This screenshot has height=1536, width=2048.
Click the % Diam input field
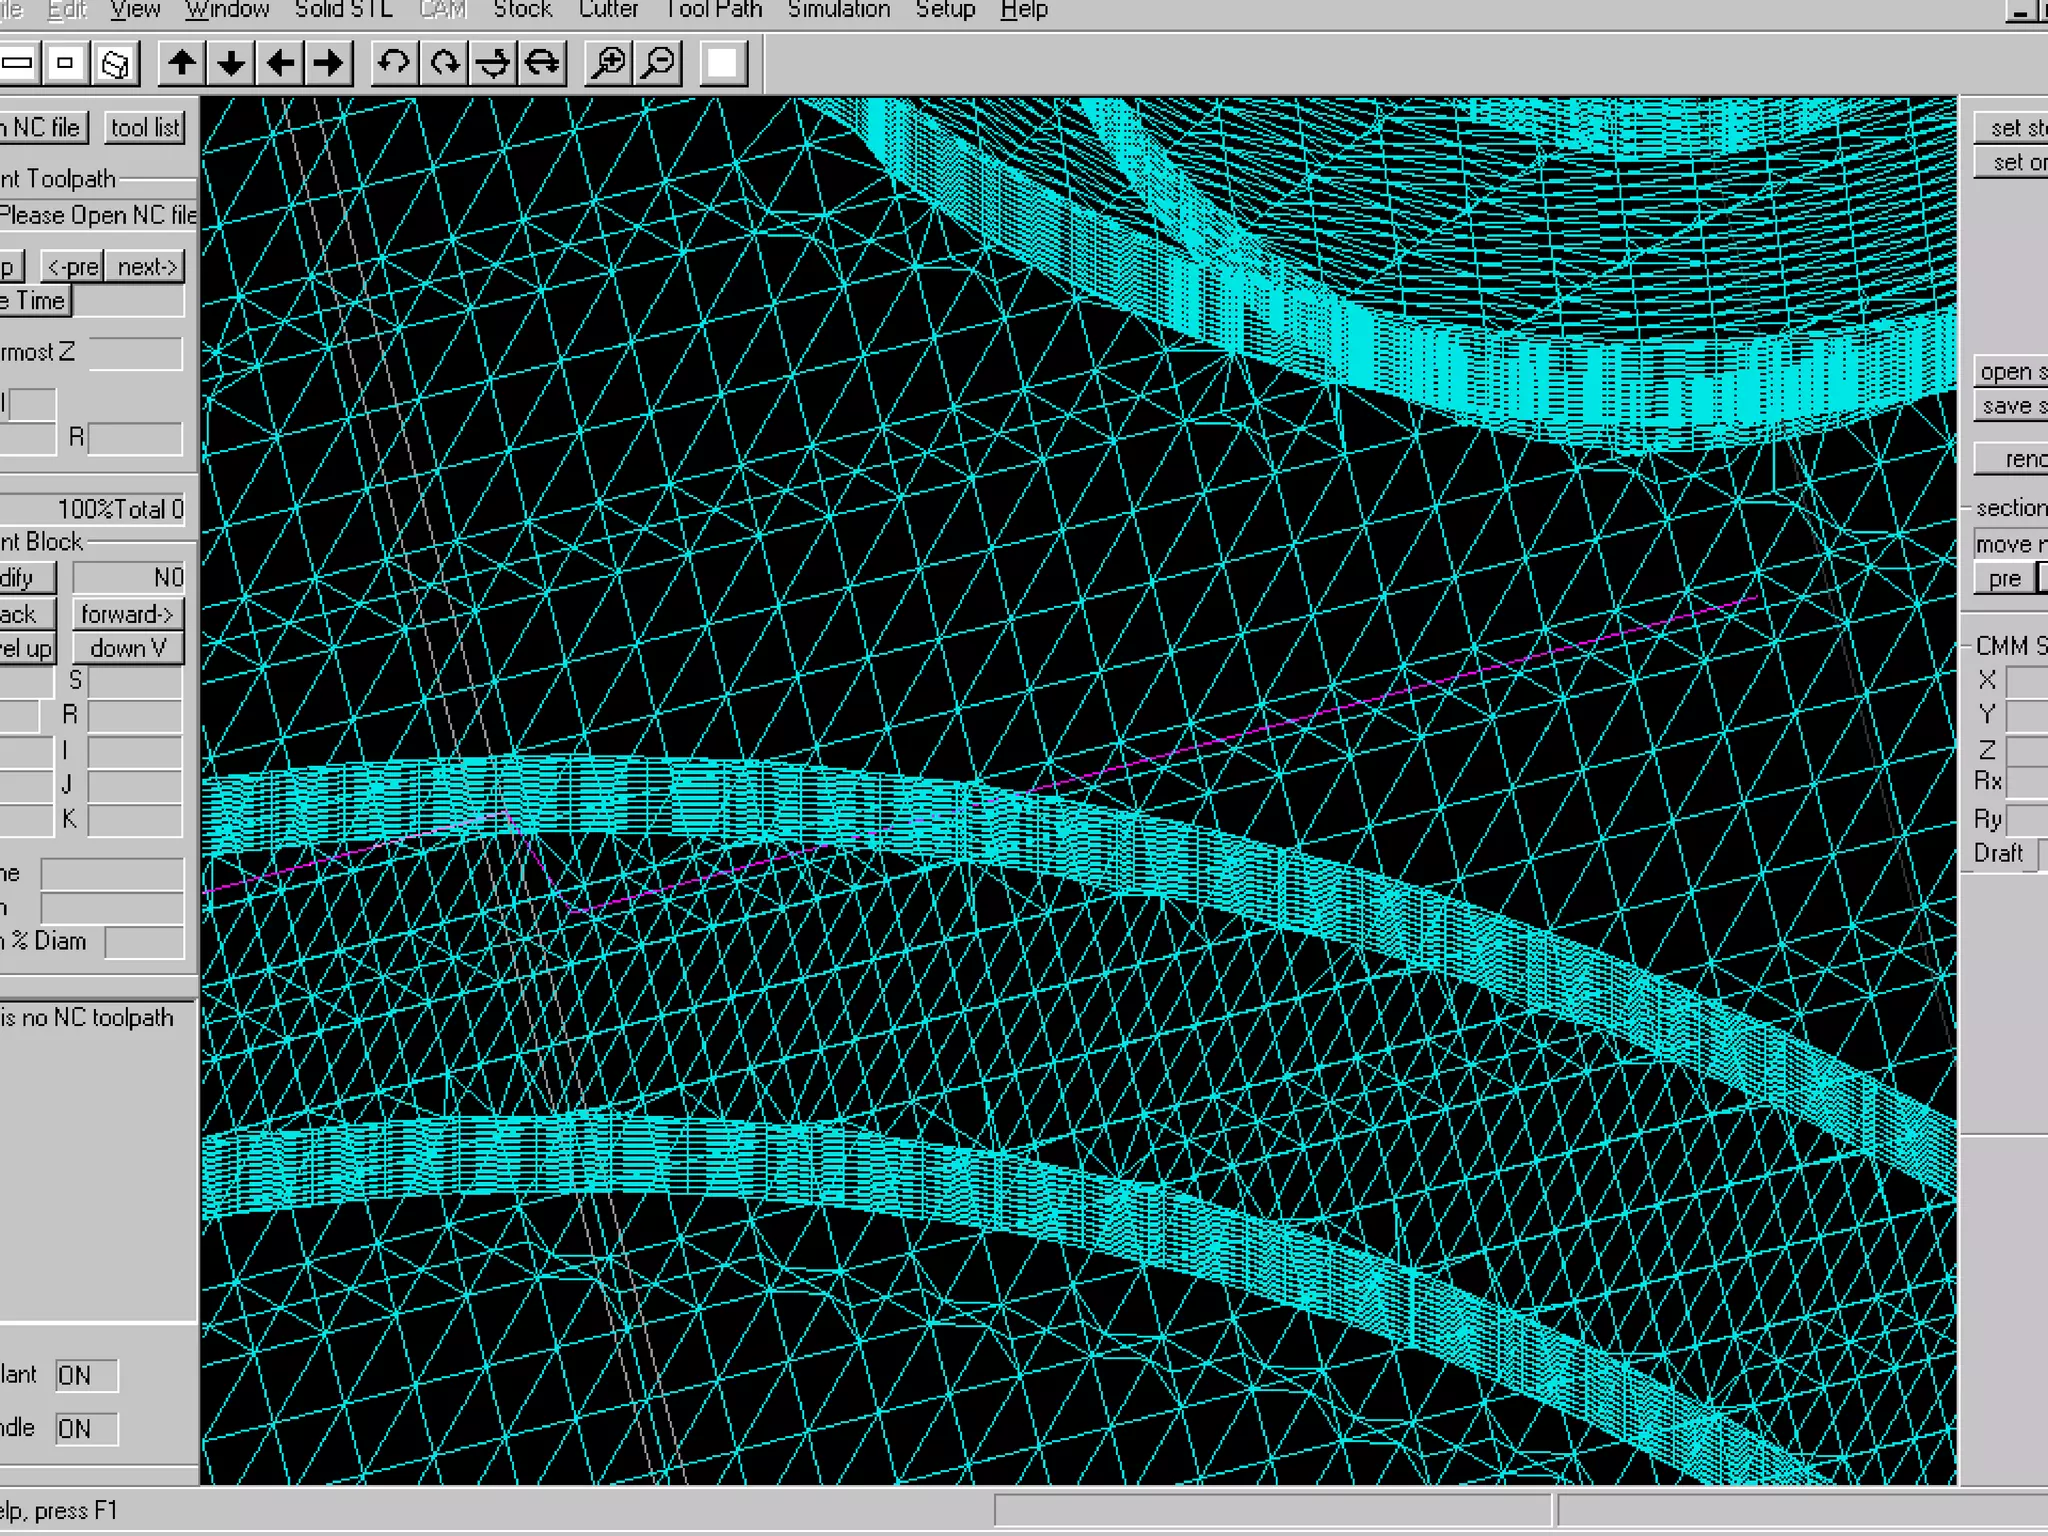coord(144,942)
